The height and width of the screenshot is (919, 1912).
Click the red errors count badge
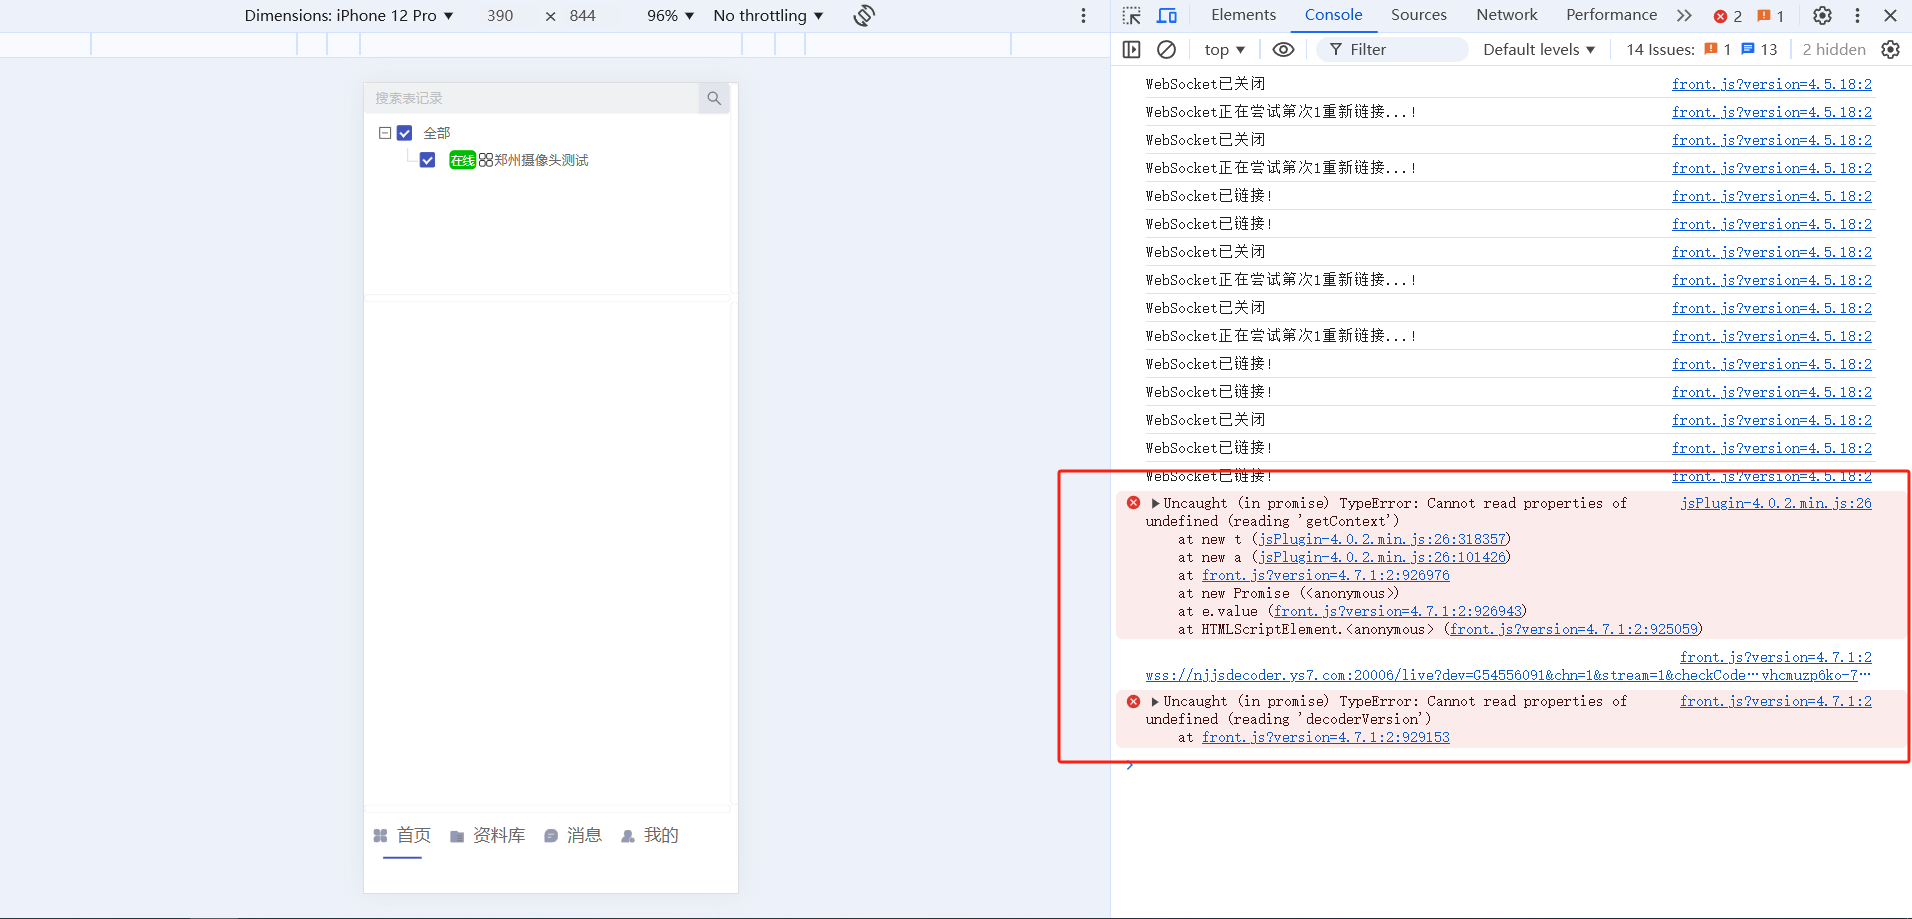(x=1728, y=16)
